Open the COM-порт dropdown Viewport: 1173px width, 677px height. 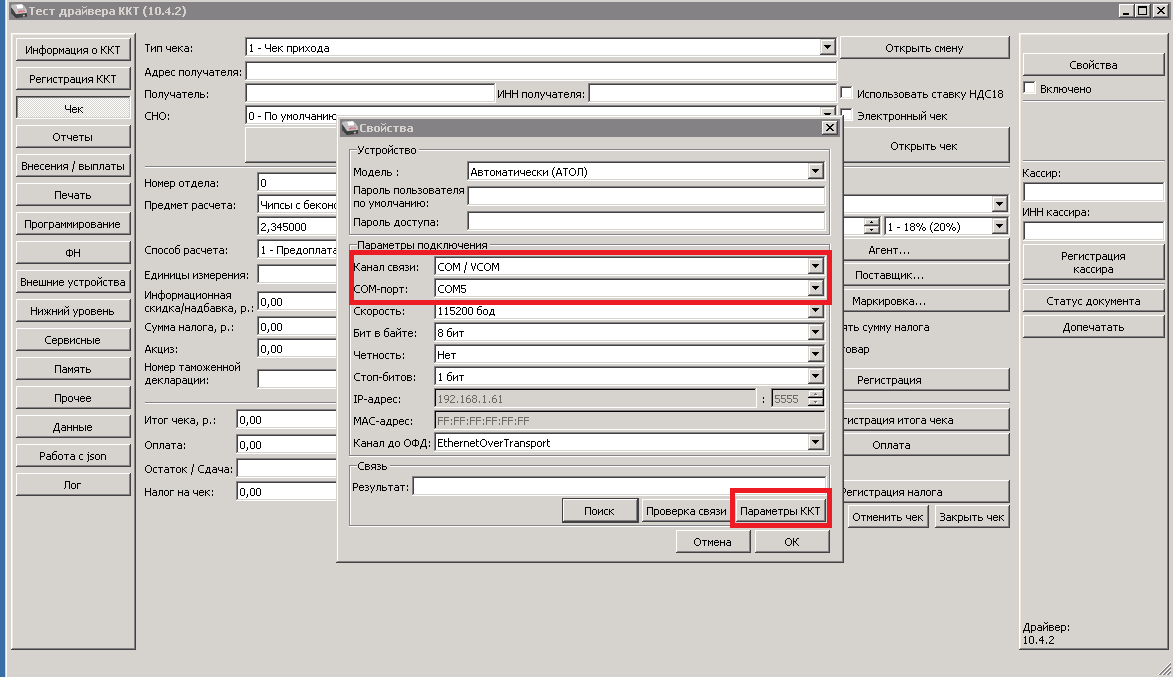tap(816, 289)
